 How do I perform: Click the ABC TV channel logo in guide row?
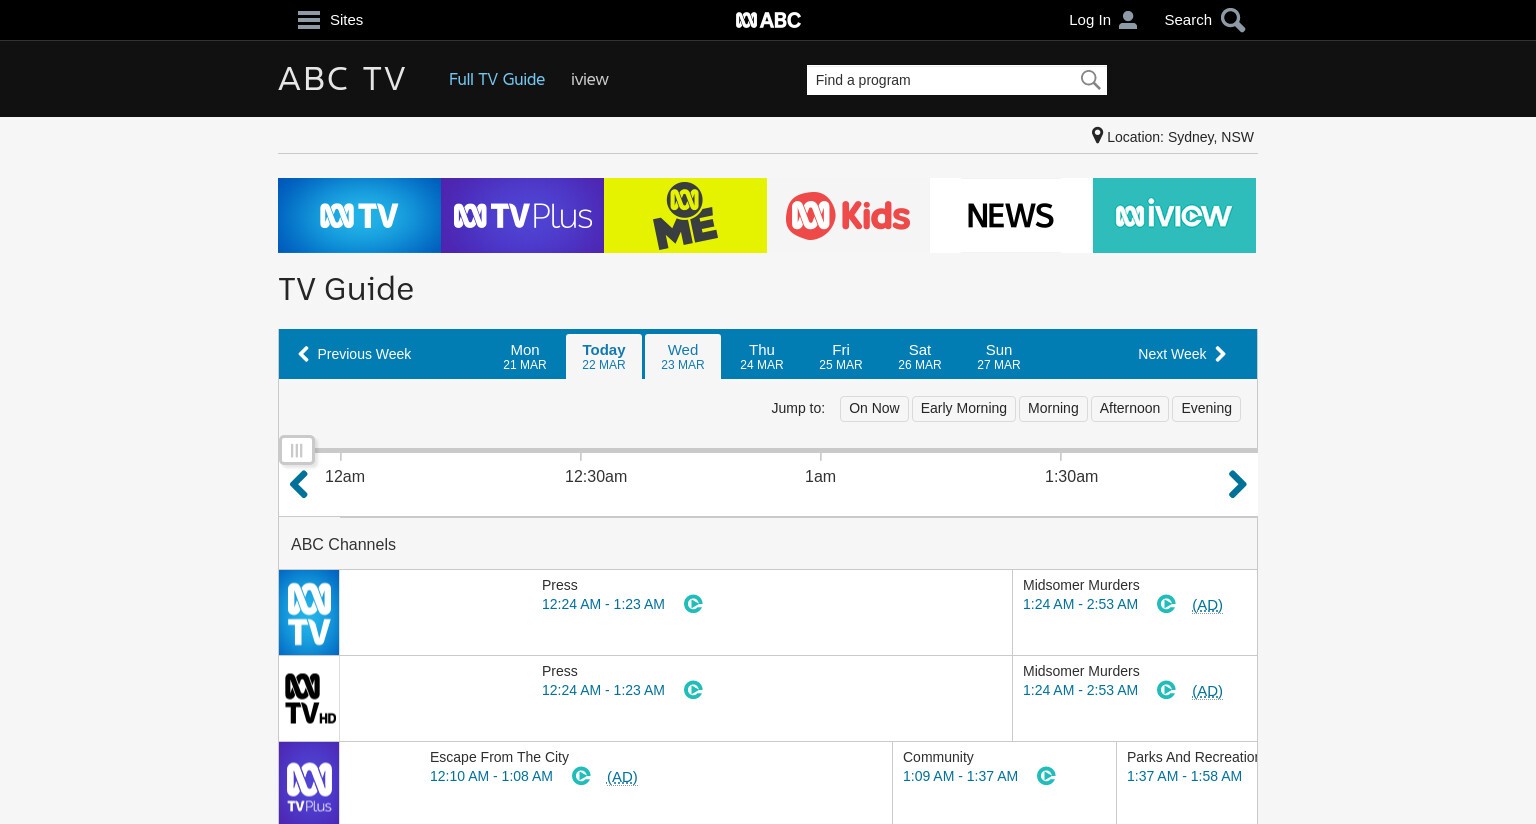point(309,613)
